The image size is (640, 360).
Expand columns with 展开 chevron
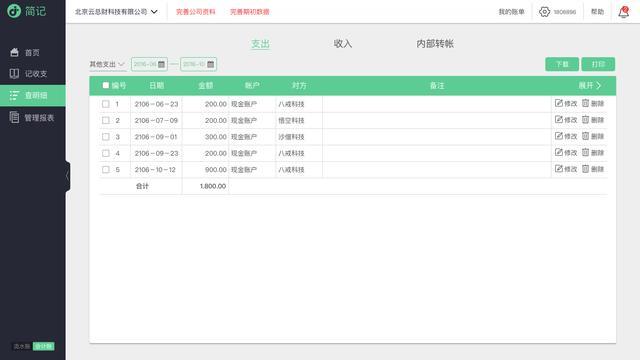click(x=590, y=86)
